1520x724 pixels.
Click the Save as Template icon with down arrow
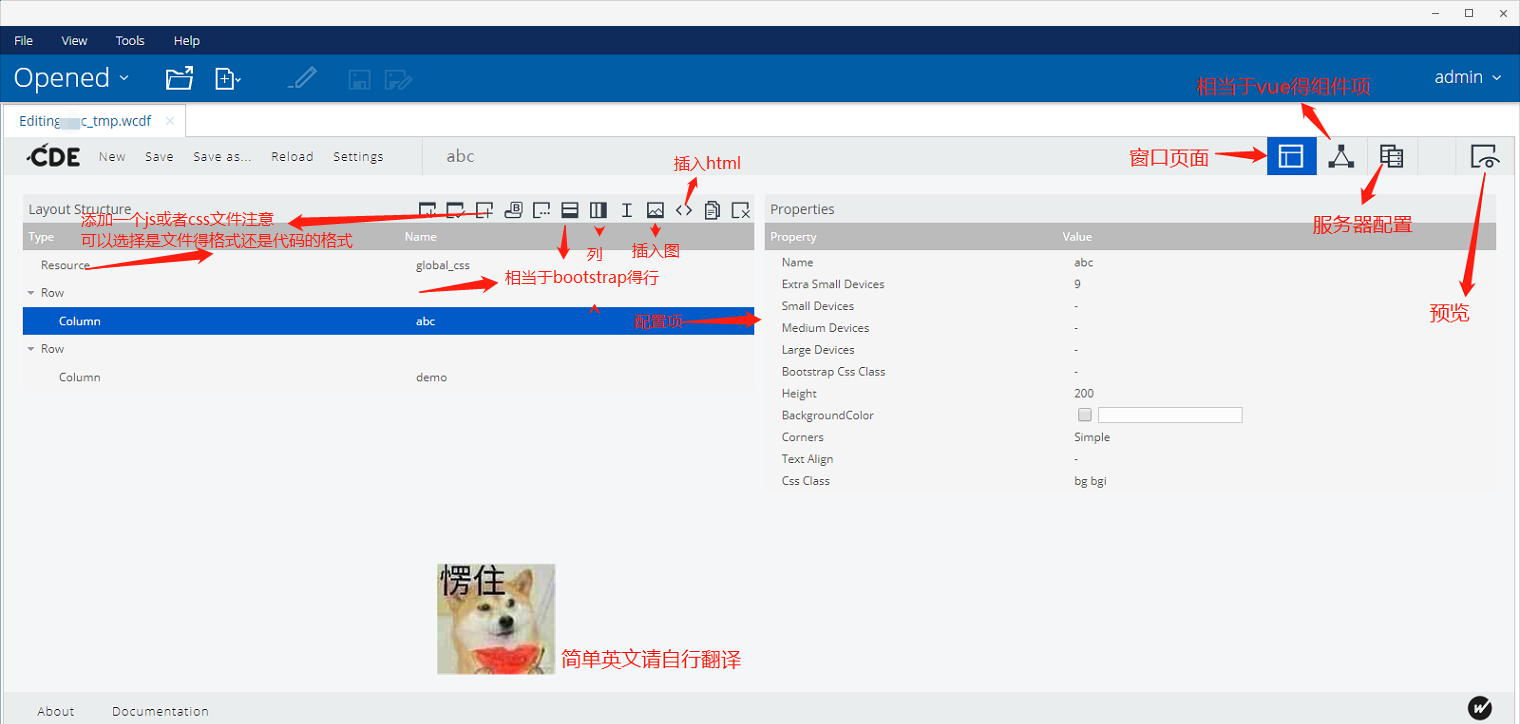click(427, 210)
